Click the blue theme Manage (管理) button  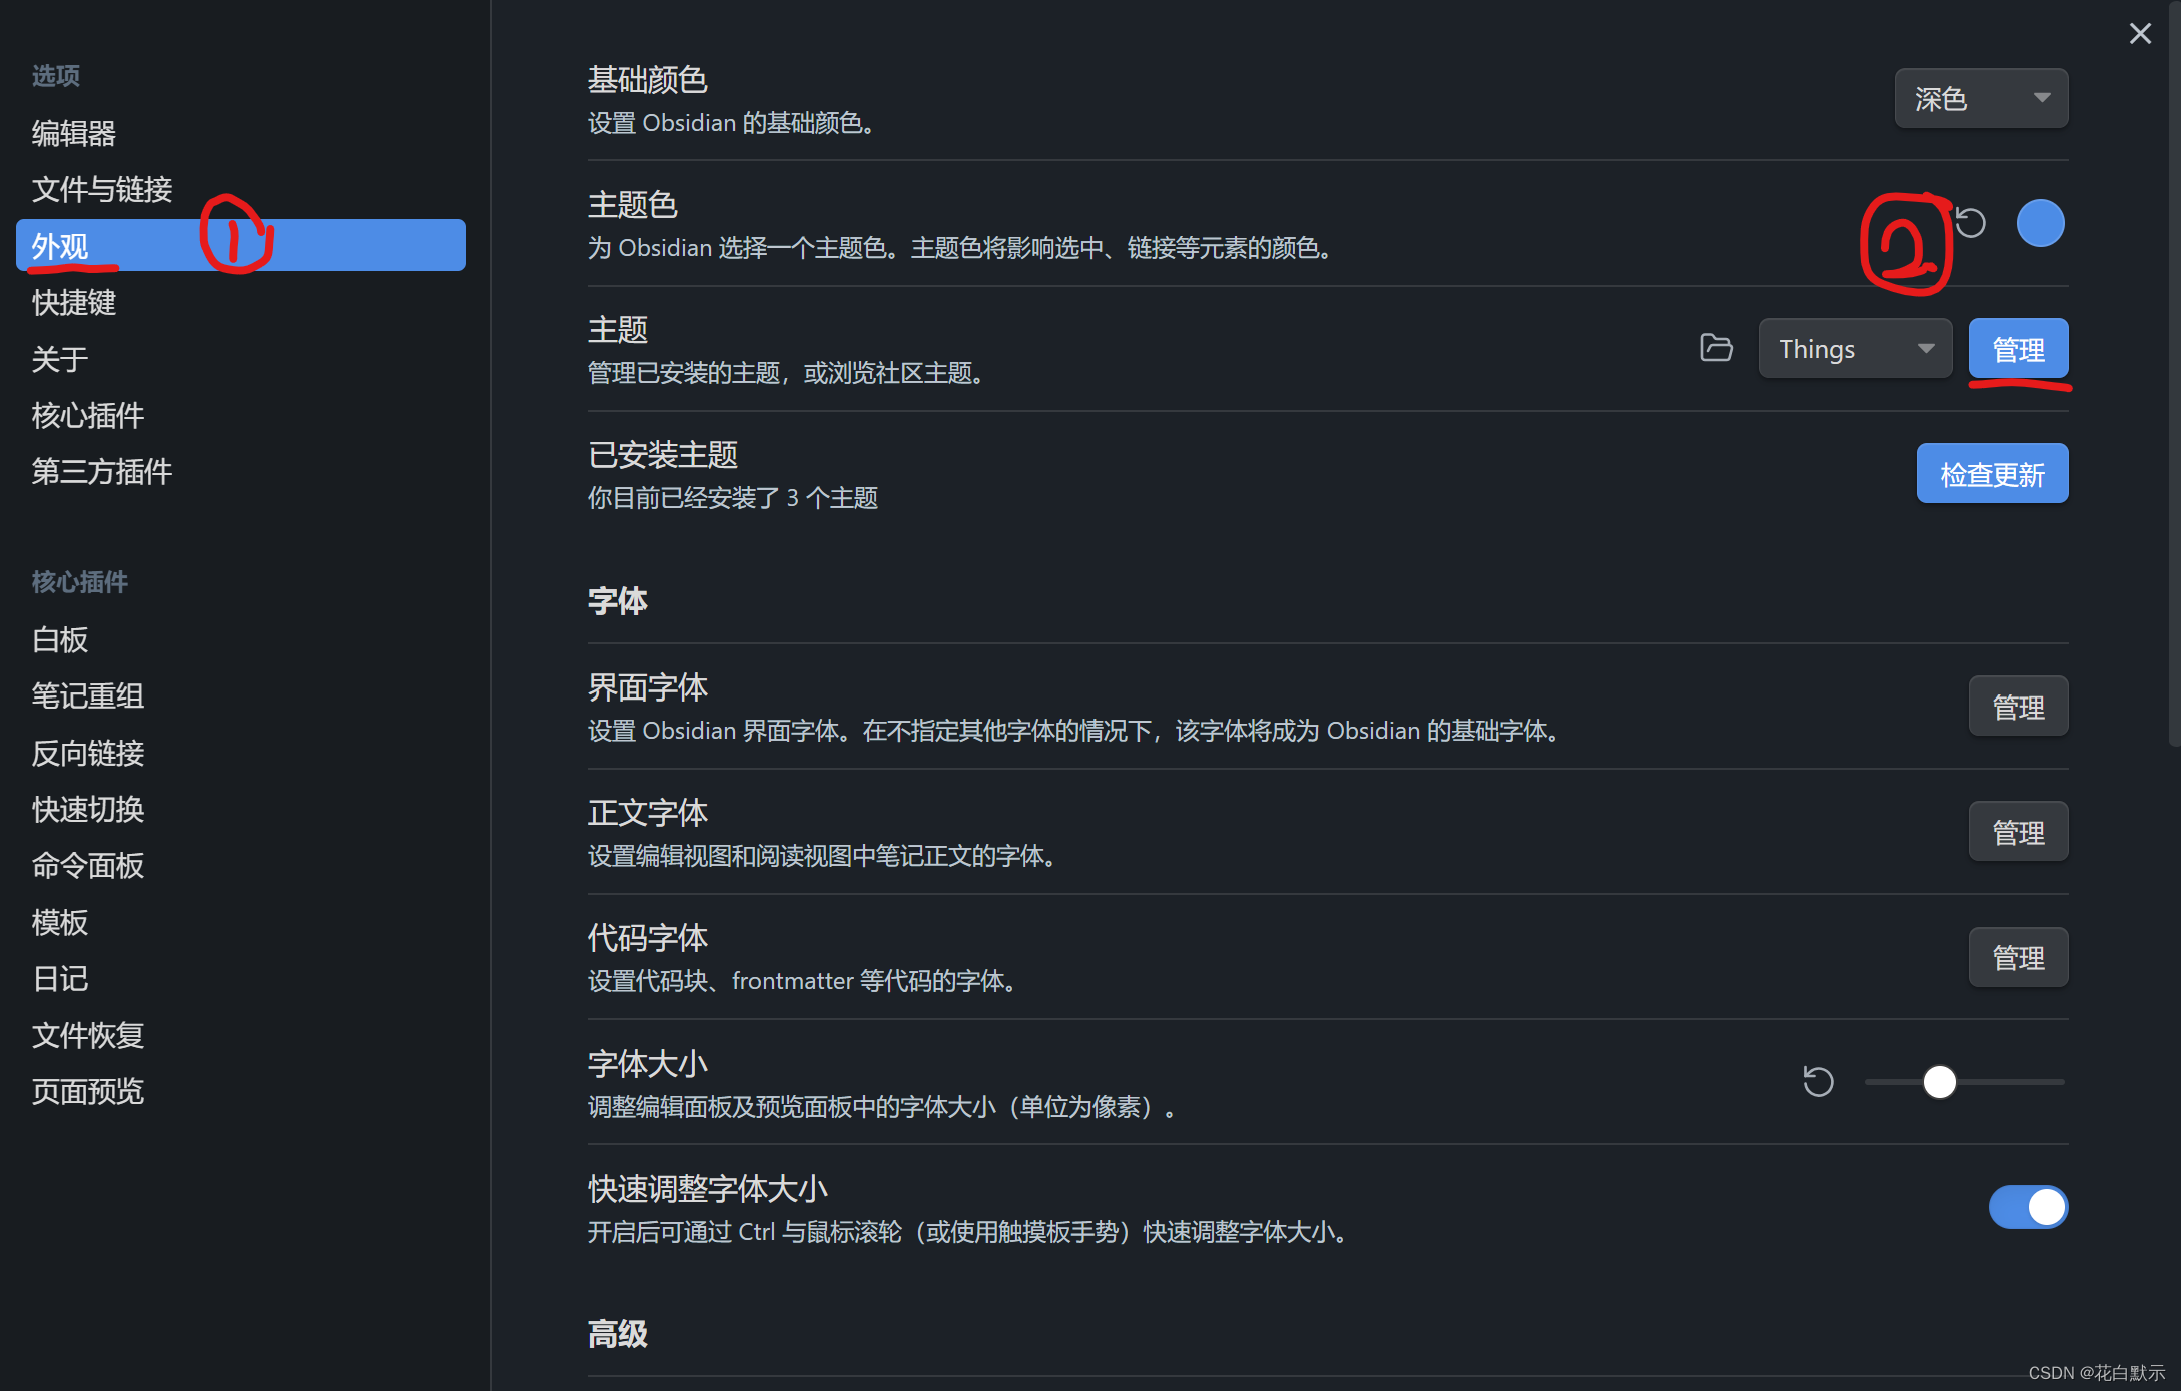click(2017, 348)
